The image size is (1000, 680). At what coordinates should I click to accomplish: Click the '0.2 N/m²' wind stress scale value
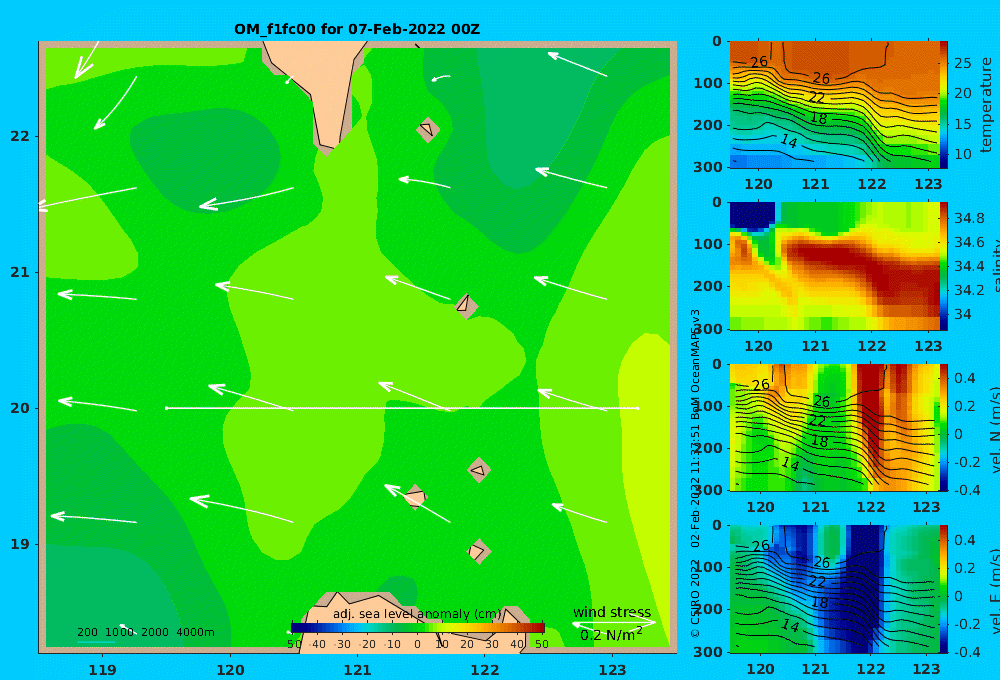click(611, 635)
